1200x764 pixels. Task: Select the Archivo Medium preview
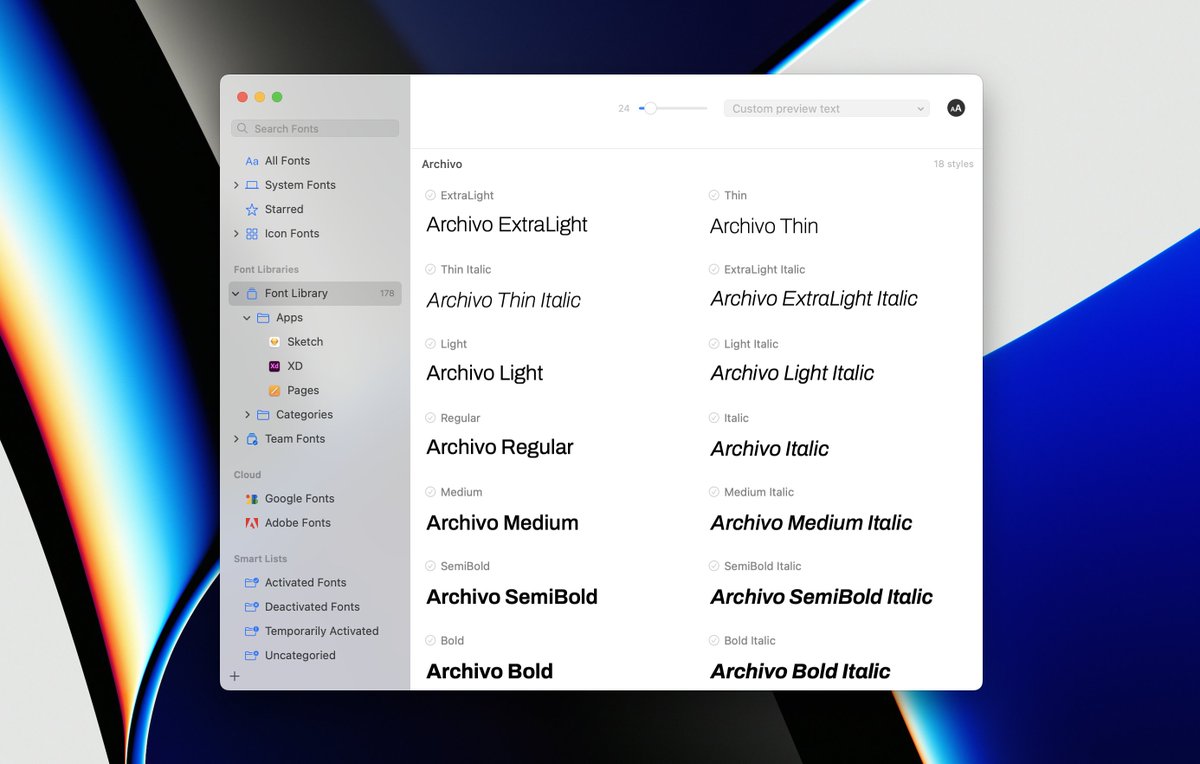coord(502,522)
